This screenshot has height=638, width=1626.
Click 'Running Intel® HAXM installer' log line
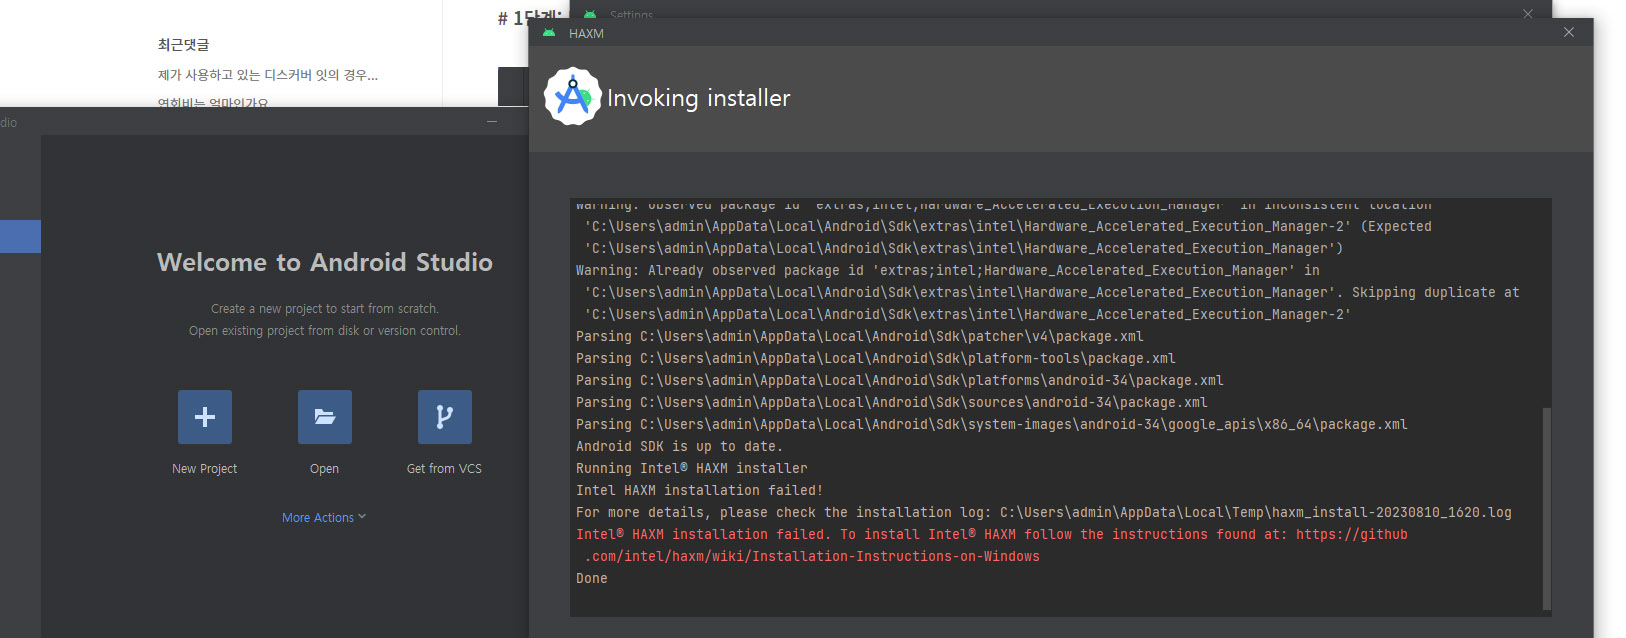point(691,468)
